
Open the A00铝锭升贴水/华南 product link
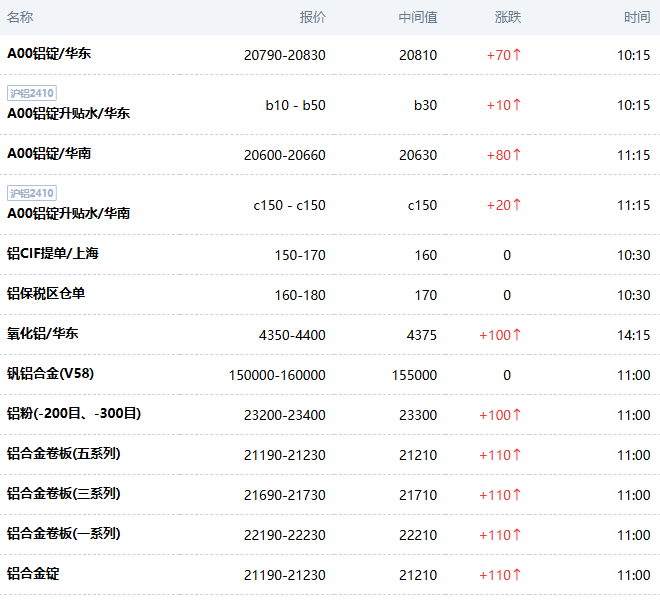[x=68, y=213]
